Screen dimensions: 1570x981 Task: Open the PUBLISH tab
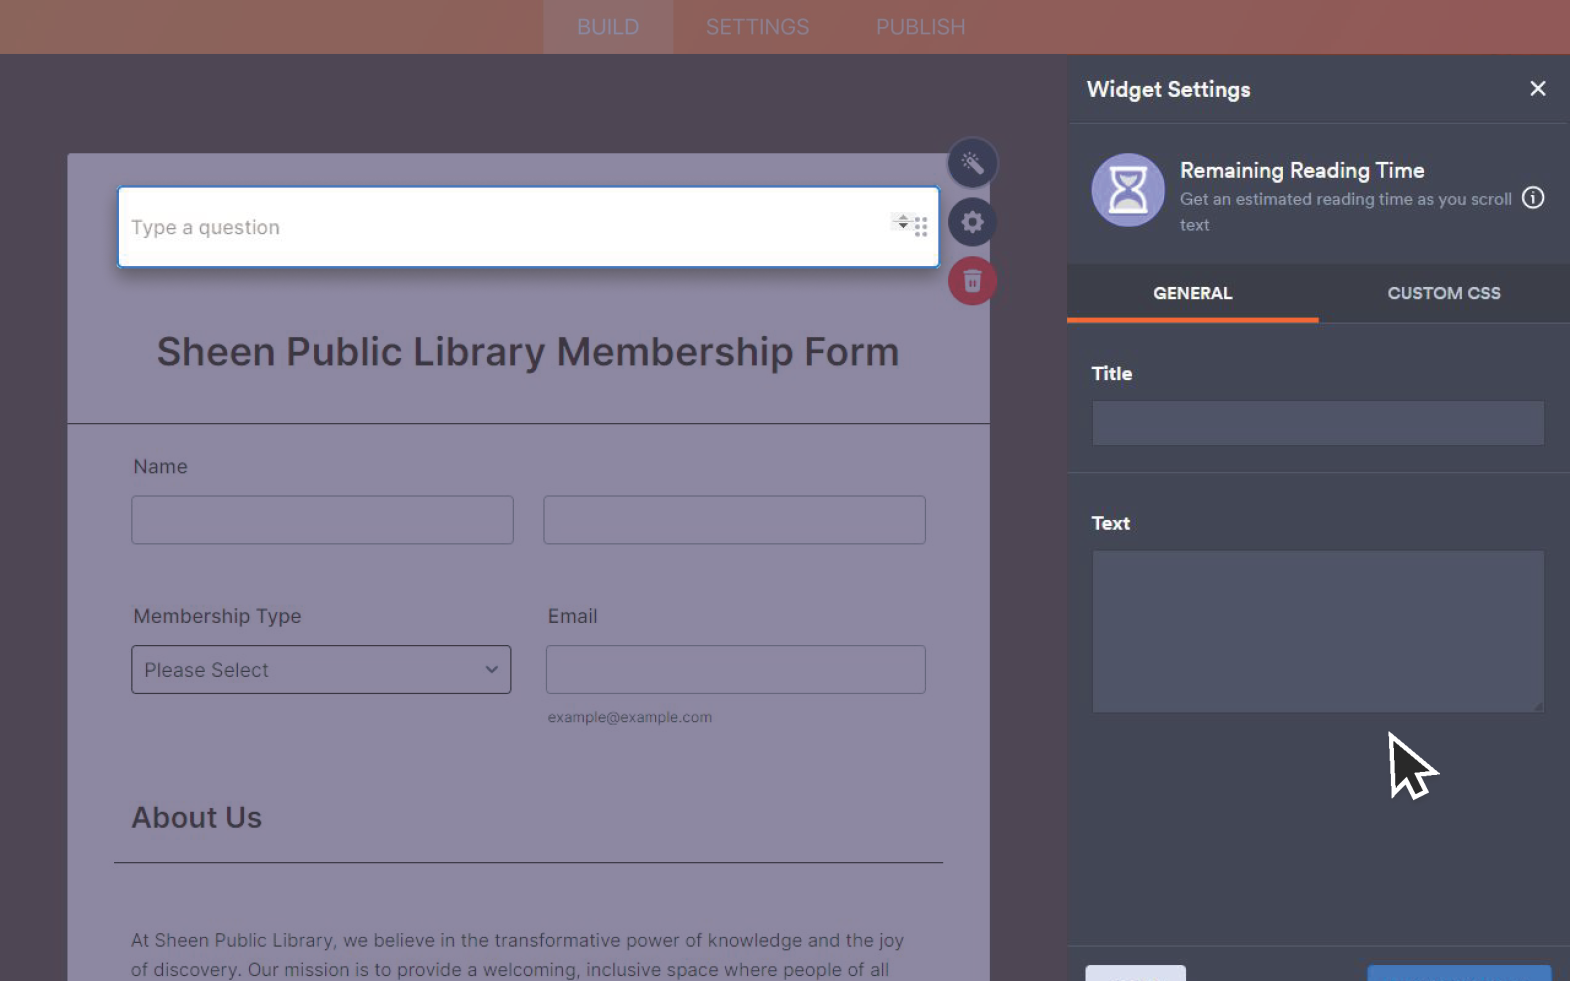pyautogui.click(x=920, y=27)
